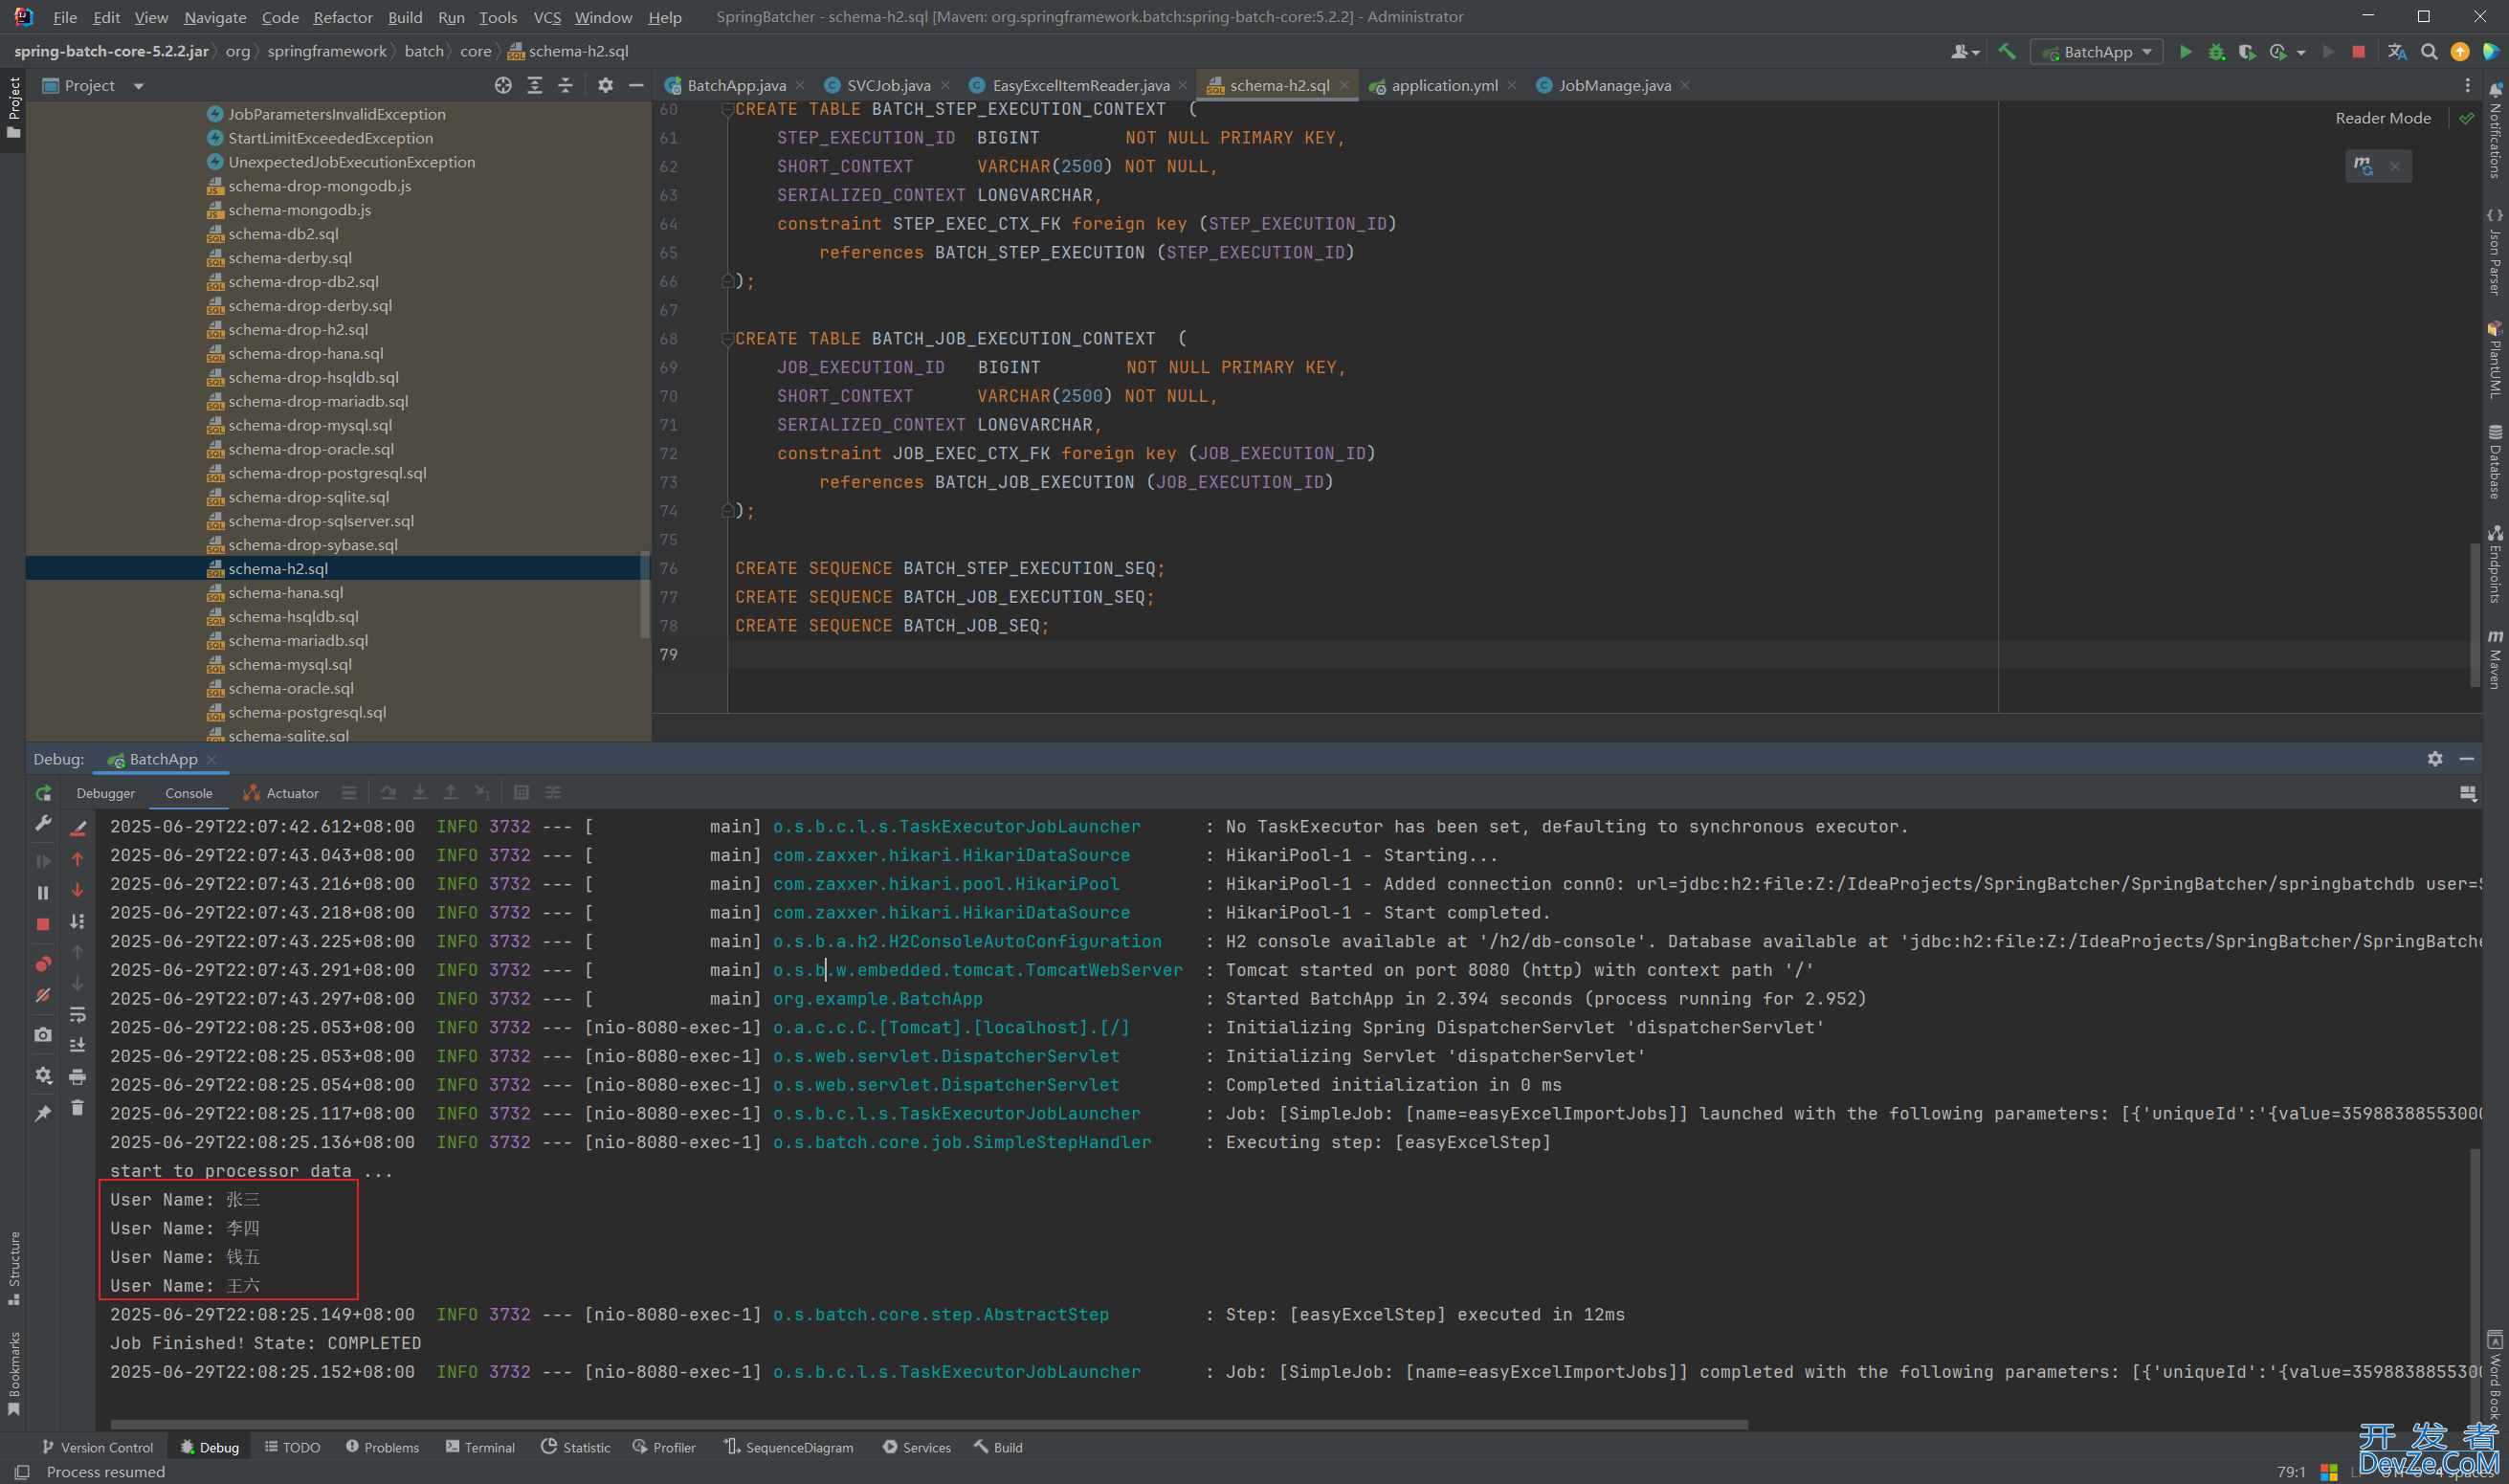The image size is (2509, 1484).
Task: Open Services tool window
Action: pos(917,1447)
